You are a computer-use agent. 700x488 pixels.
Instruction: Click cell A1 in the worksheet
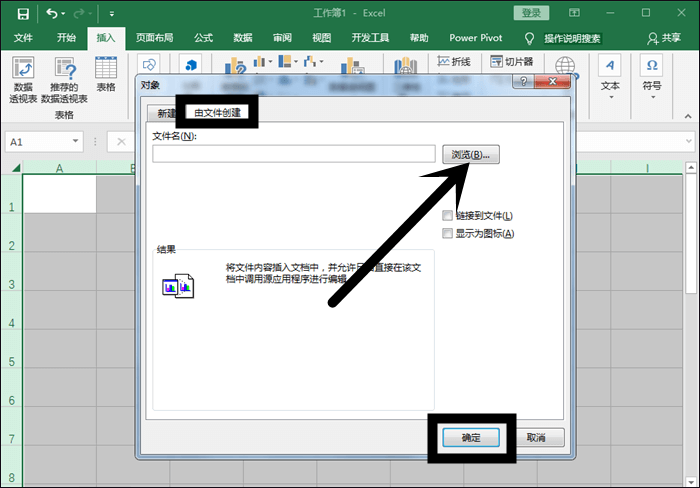[60, 194]
